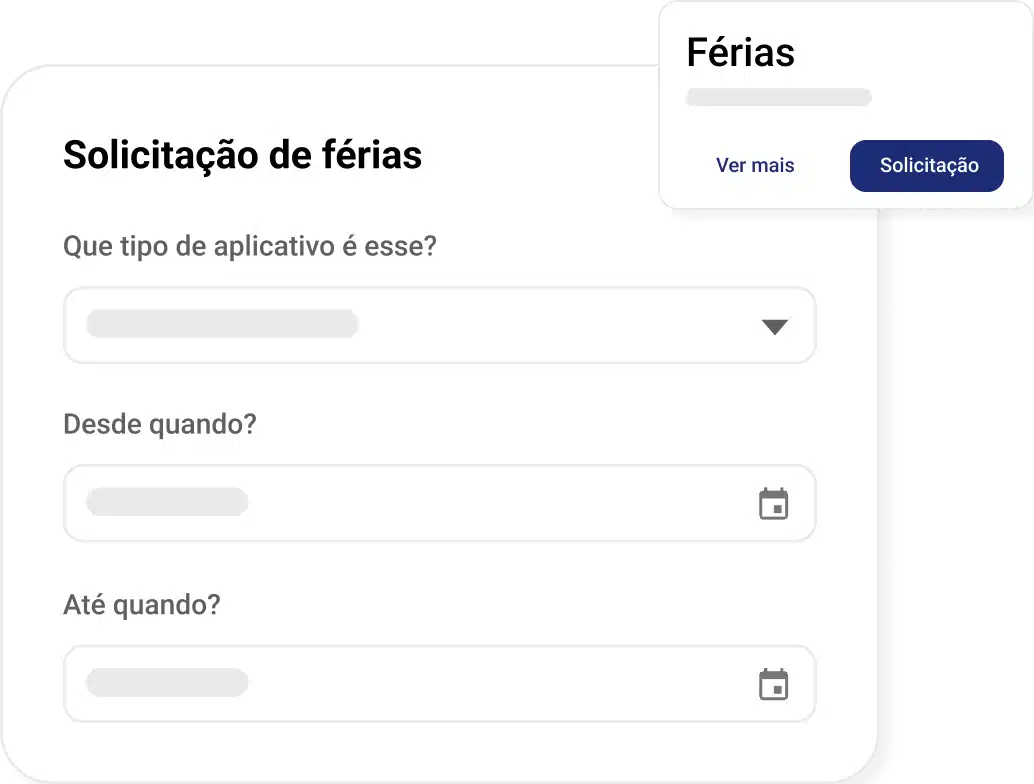The height and width of the screenshot is (784, 1034).
Task: Click the Solicitação de férias heading
Action: point(242,155)
